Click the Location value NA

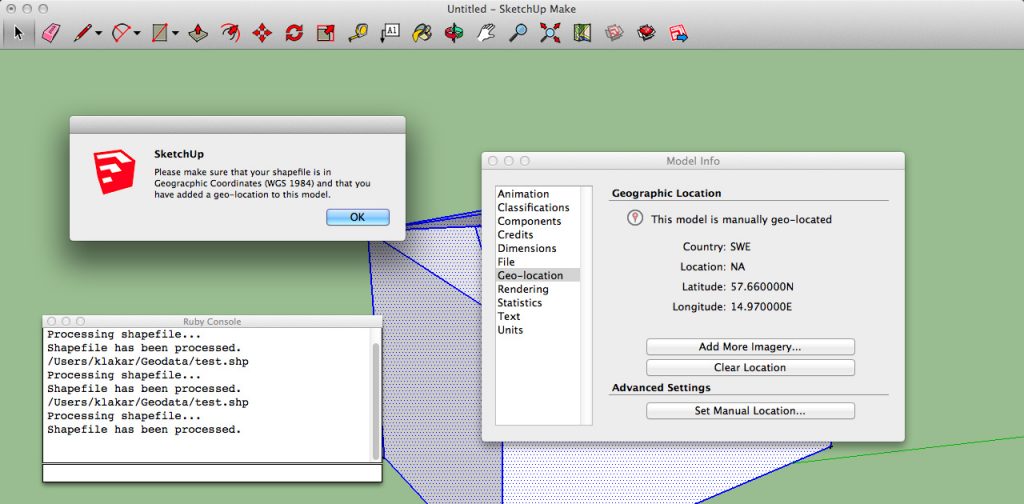pos(737,267)
